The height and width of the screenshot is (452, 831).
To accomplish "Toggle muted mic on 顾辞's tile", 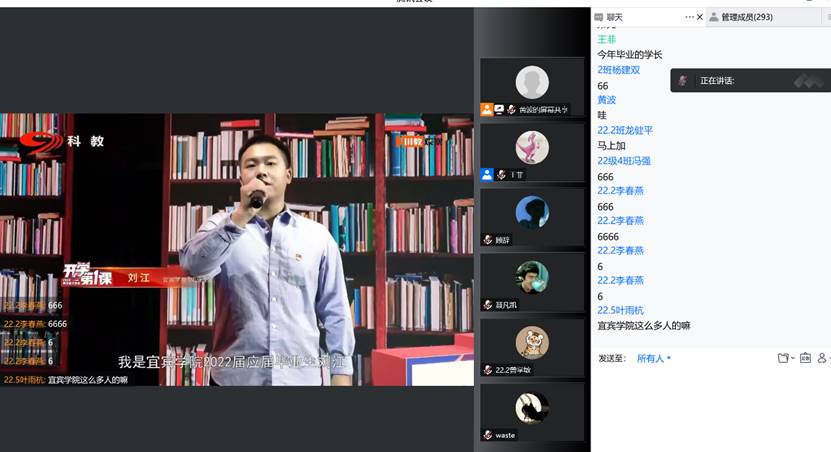I will 488,240.
